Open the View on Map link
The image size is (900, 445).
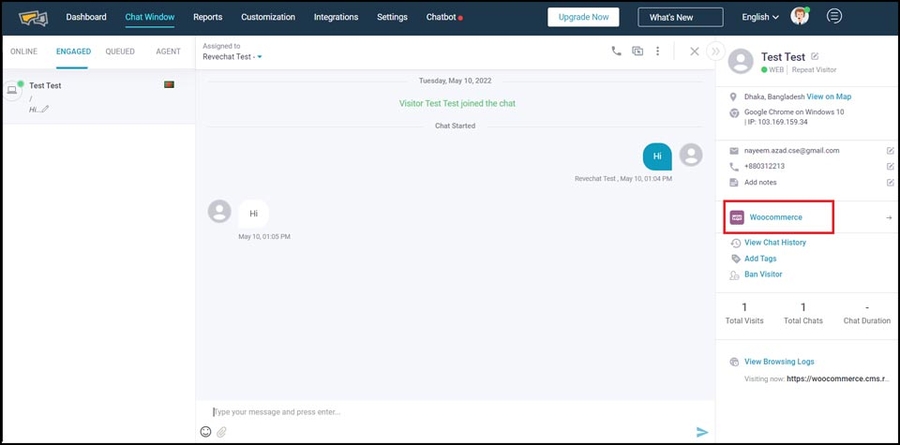pyautogui.click(x=828, y=96)
